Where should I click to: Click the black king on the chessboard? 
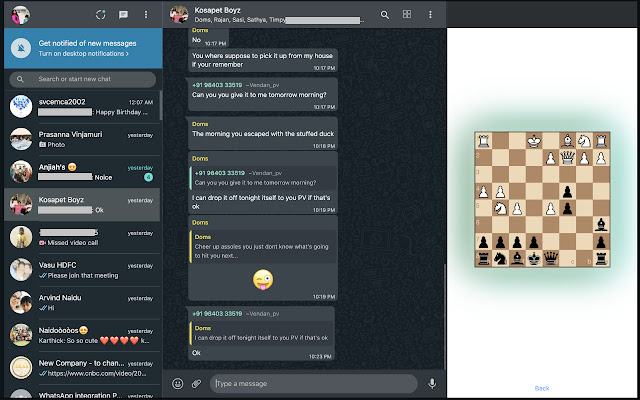click(x=534, y=258)
